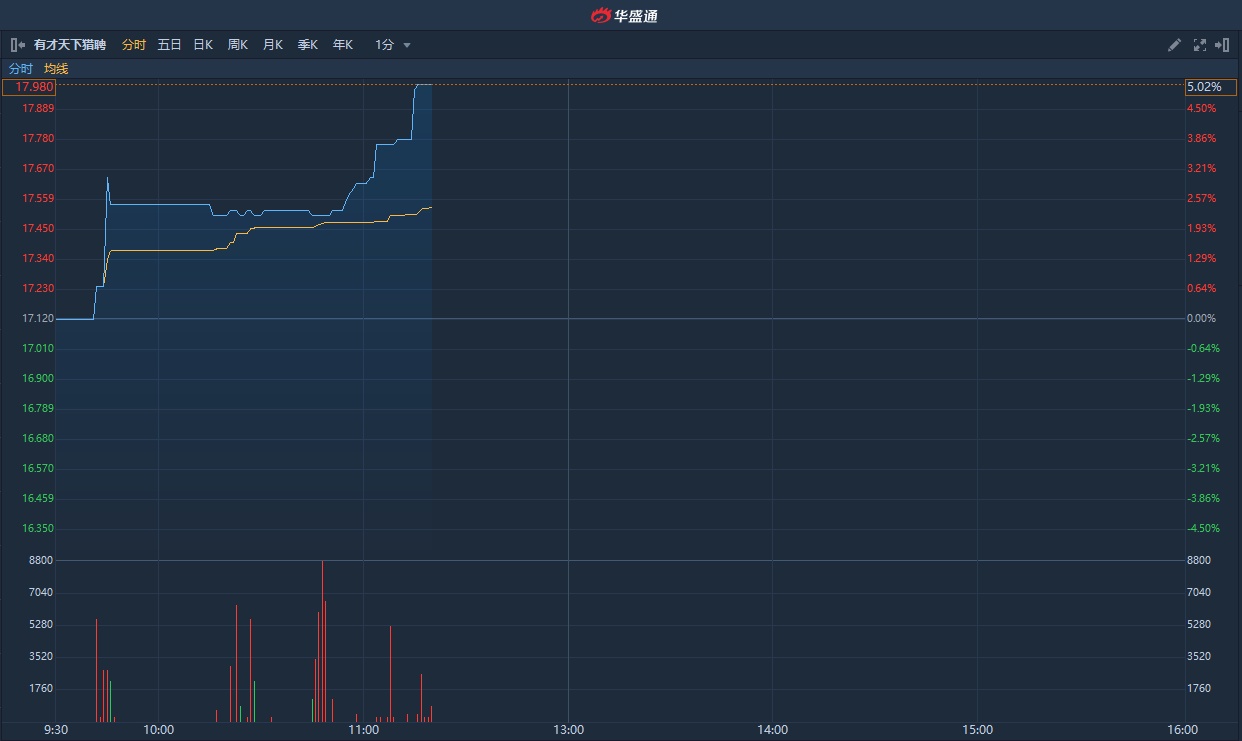
Task: Click the -3.21% percent axis label
Action: (x=1203, y=468)
